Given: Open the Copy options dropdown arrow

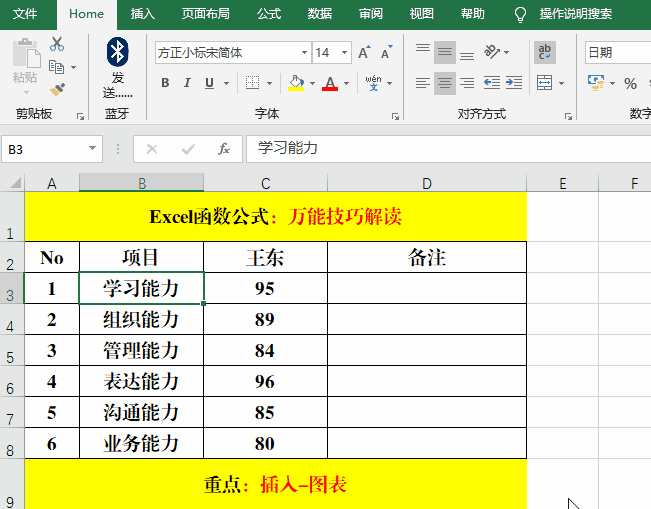Looking at the screenshot, I should (73, 67).
